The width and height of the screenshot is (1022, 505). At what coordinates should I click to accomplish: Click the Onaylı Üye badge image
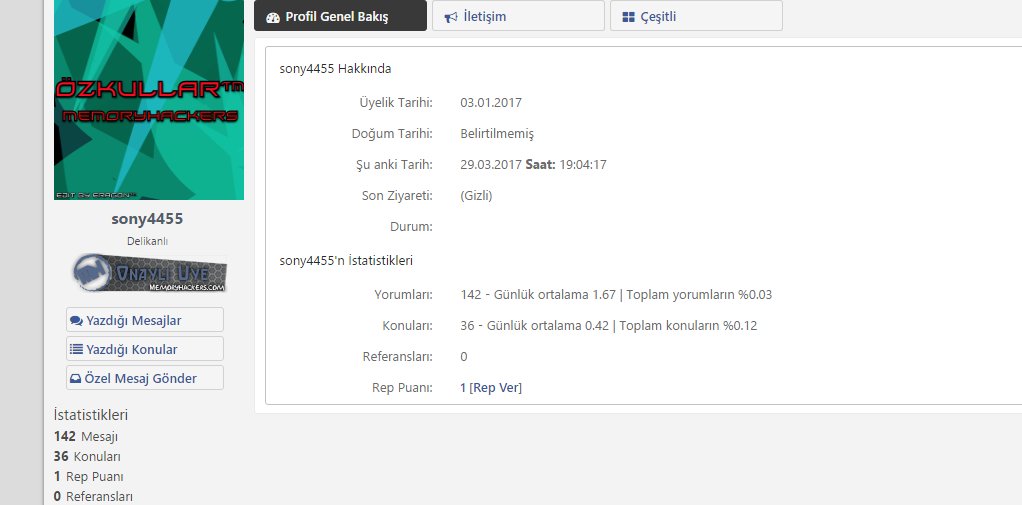pos(149,273)
